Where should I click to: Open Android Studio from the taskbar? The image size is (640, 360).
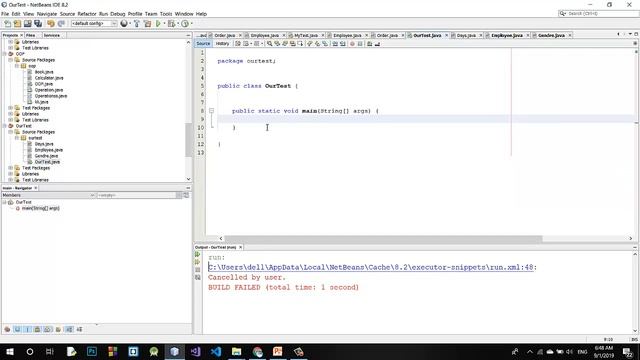(x=153, y=351)
